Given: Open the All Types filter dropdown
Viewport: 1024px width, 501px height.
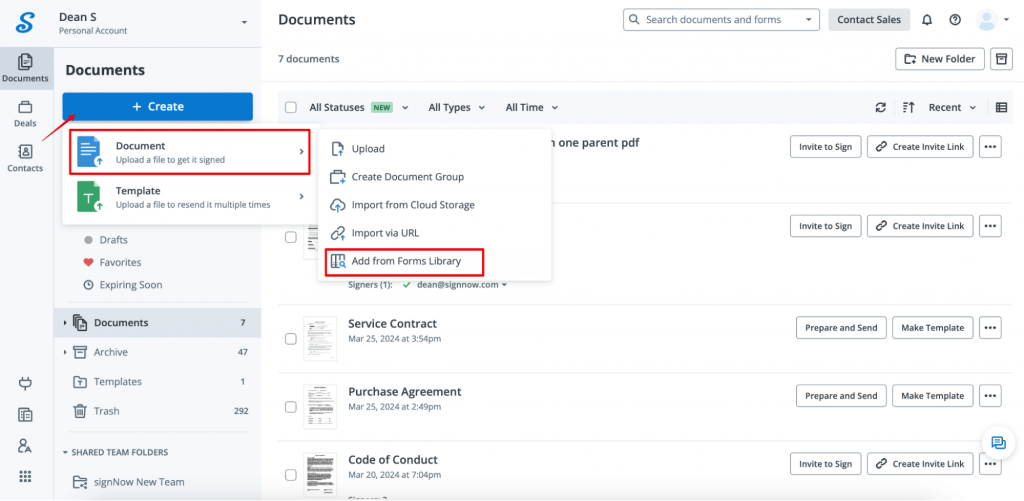Looking at the screenshot, I should [456, 107].
